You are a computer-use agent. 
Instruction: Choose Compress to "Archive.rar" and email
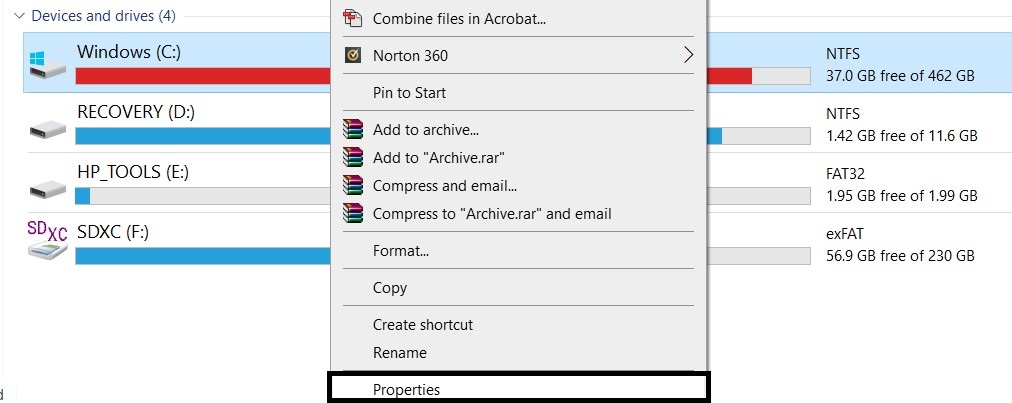tap(491, 213)
